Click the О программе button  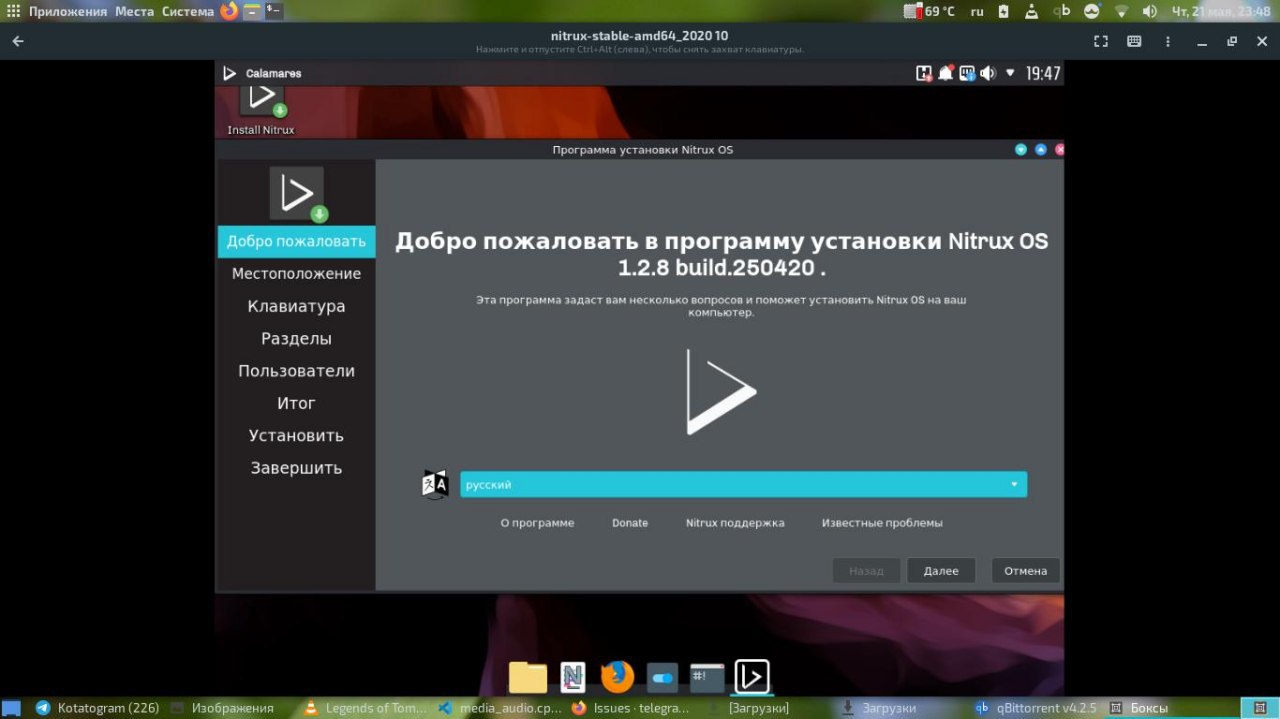click(x=537, y=522)
